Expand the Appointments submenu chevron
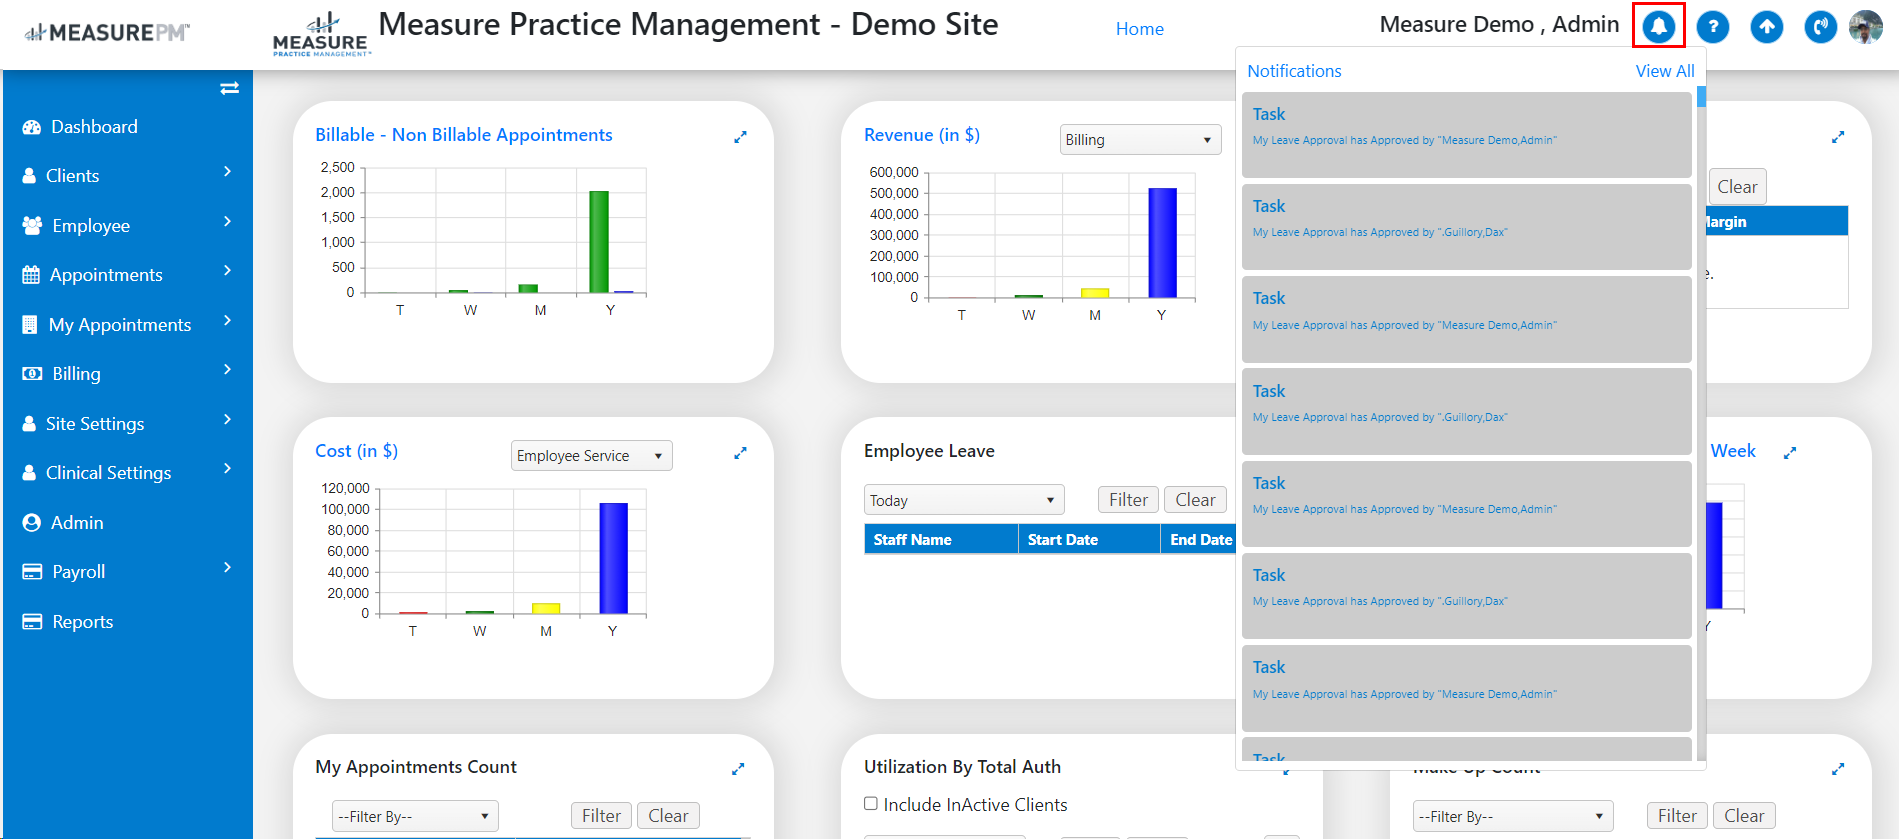Image resolution: width=1899 pixels, height=839 pixels. [x=228, y=270]
